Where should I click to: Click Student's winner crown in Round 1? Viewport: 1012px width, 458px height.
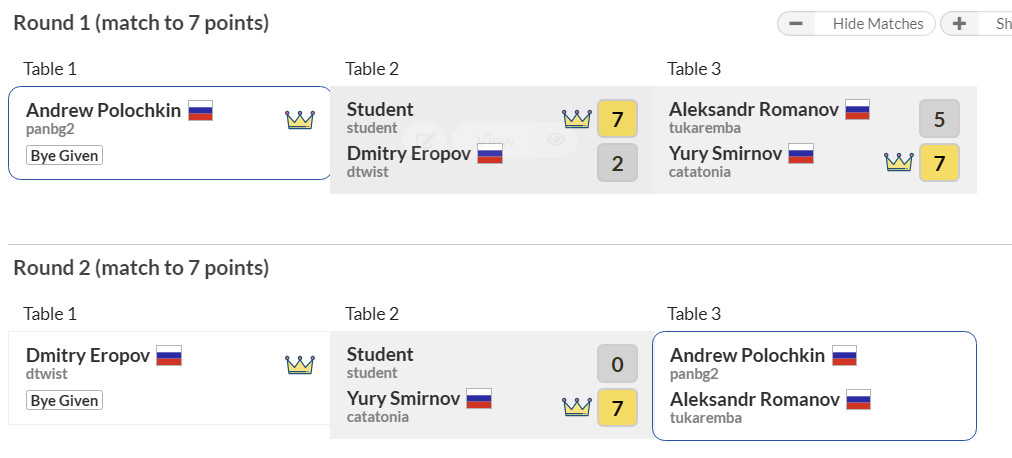coord(577,119)
